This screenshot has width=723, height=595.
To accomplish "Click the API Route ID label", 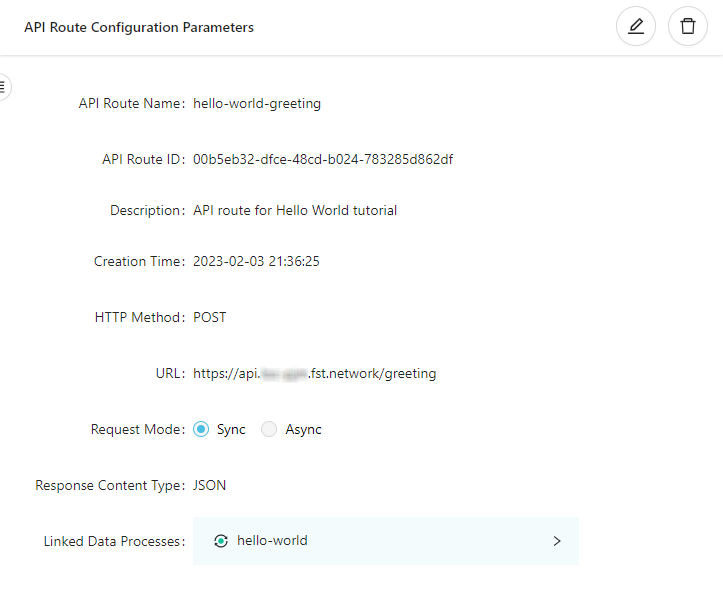I will [x=143, y=160].
